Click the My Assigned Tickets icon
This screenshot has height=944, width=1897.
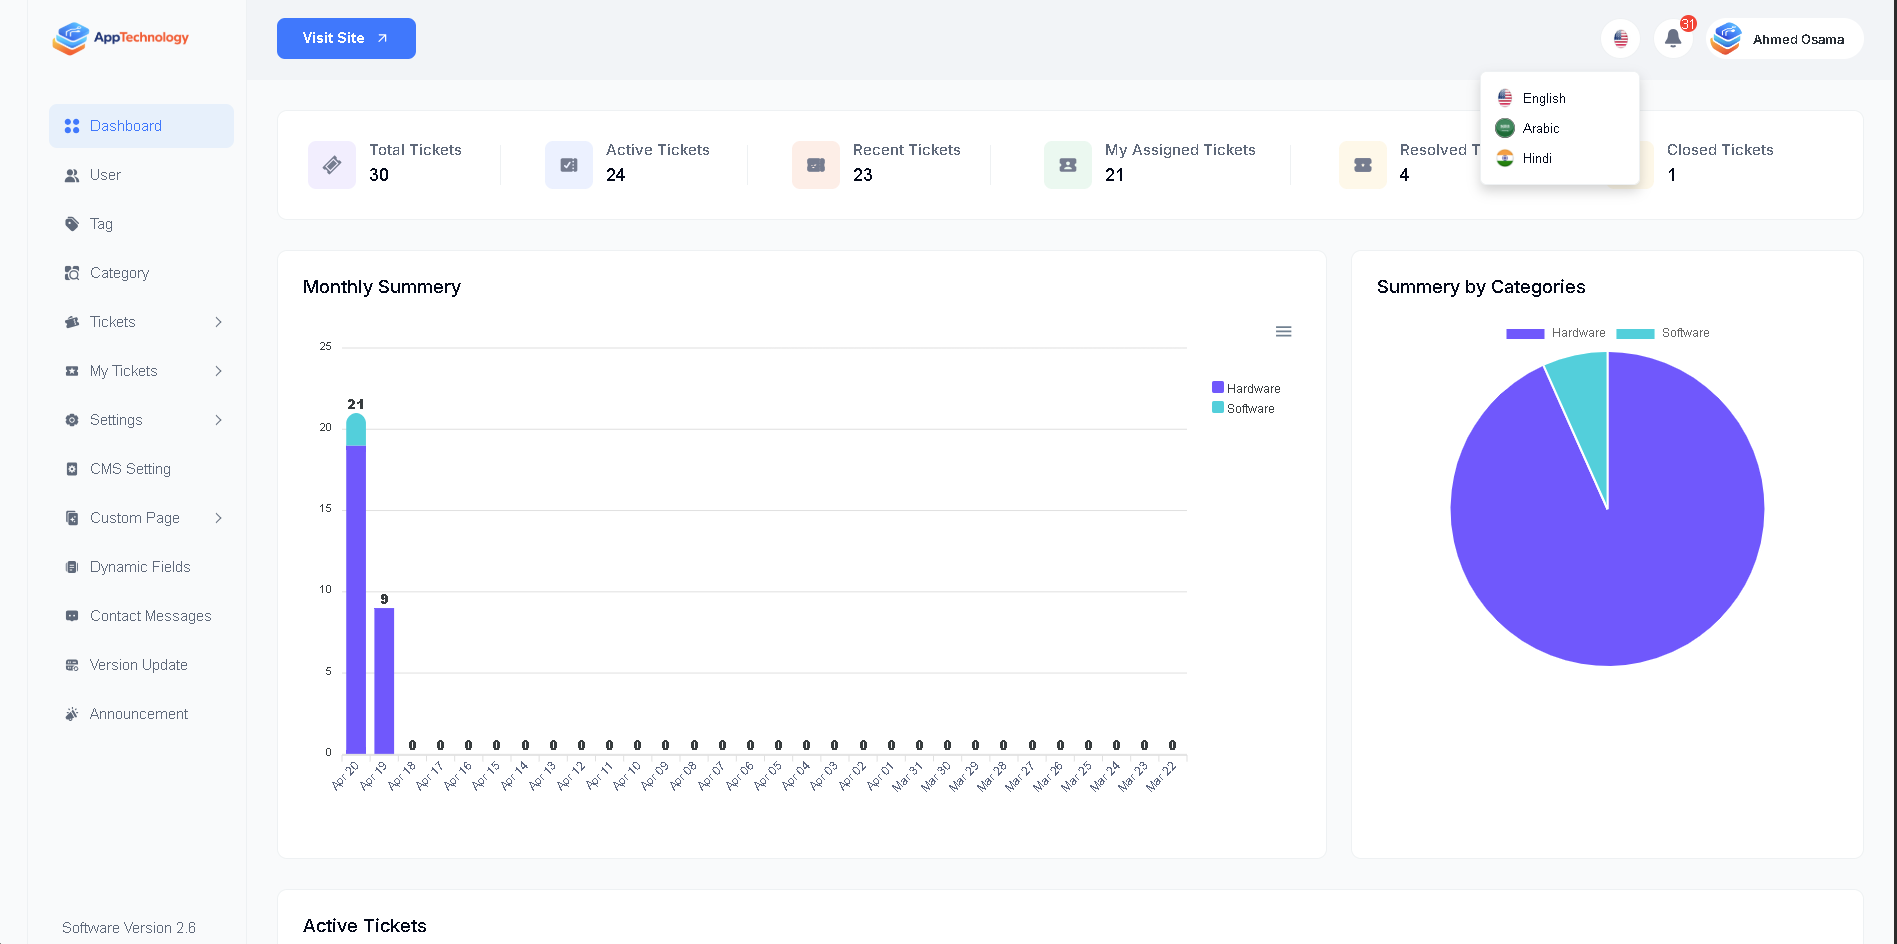[1067, 165]
